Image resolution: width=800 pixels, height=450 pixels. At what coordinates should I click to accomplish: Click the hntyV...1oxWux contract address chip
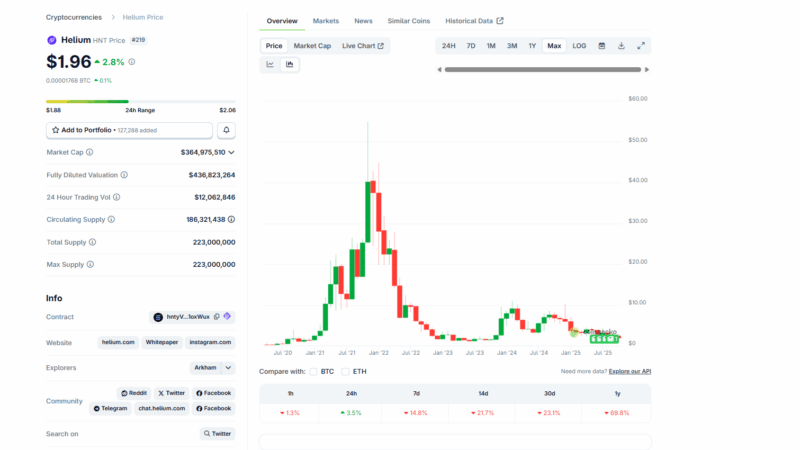pyautogui.click(x=192, y=317)
